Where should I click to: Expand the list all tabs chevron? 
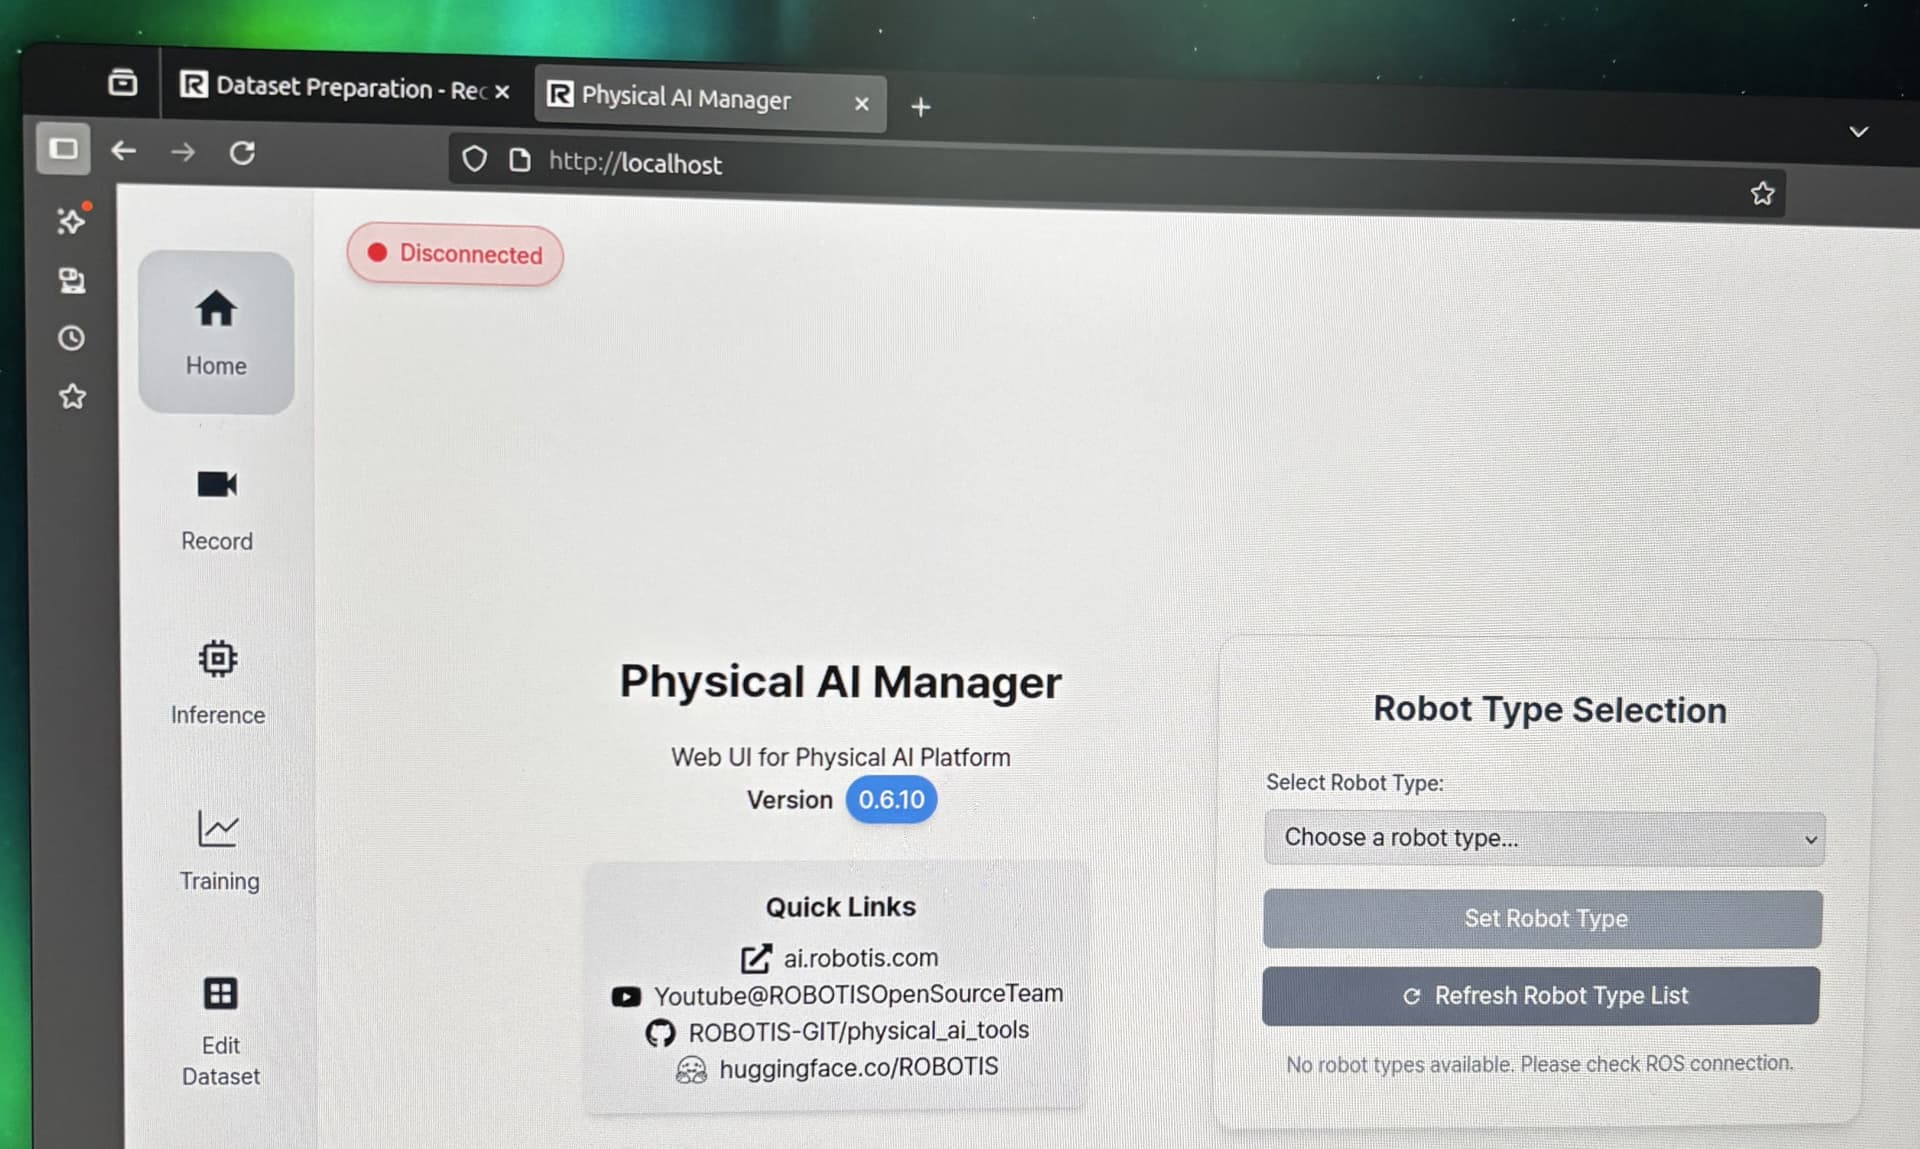point(1858,132)
